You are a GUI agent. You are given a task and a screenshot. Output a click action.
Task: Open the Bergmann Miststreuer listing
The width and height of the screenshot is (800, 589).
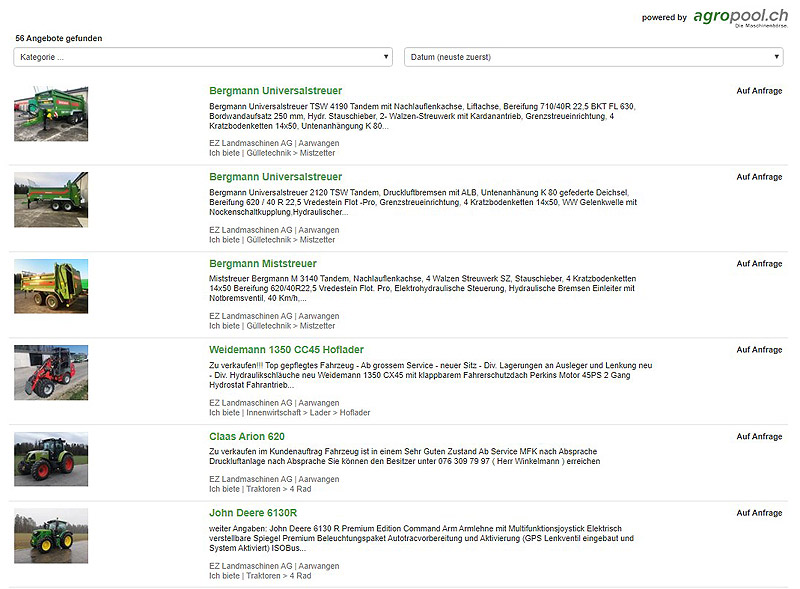pos(262,264)
